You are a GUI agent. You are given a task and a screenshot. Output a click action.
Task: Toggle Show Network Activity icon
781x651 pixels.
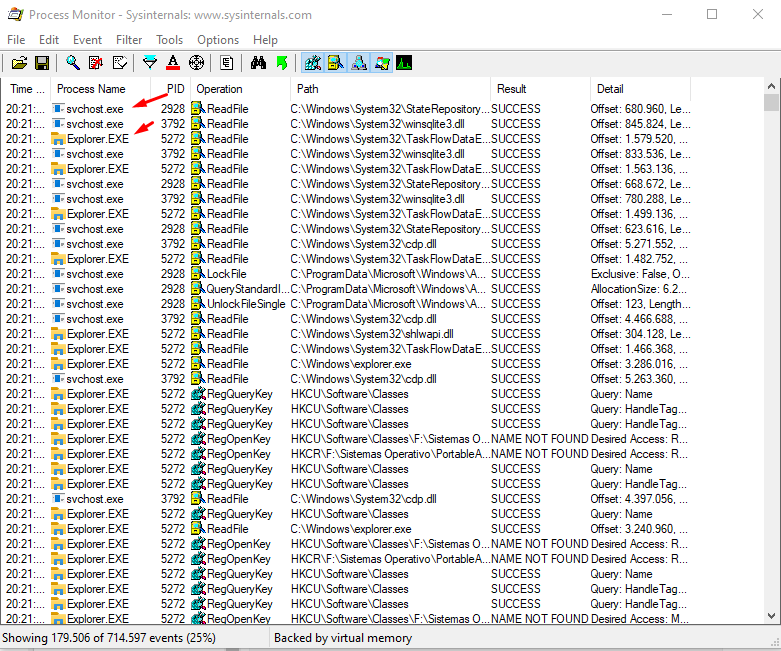(x=359, y=63)
